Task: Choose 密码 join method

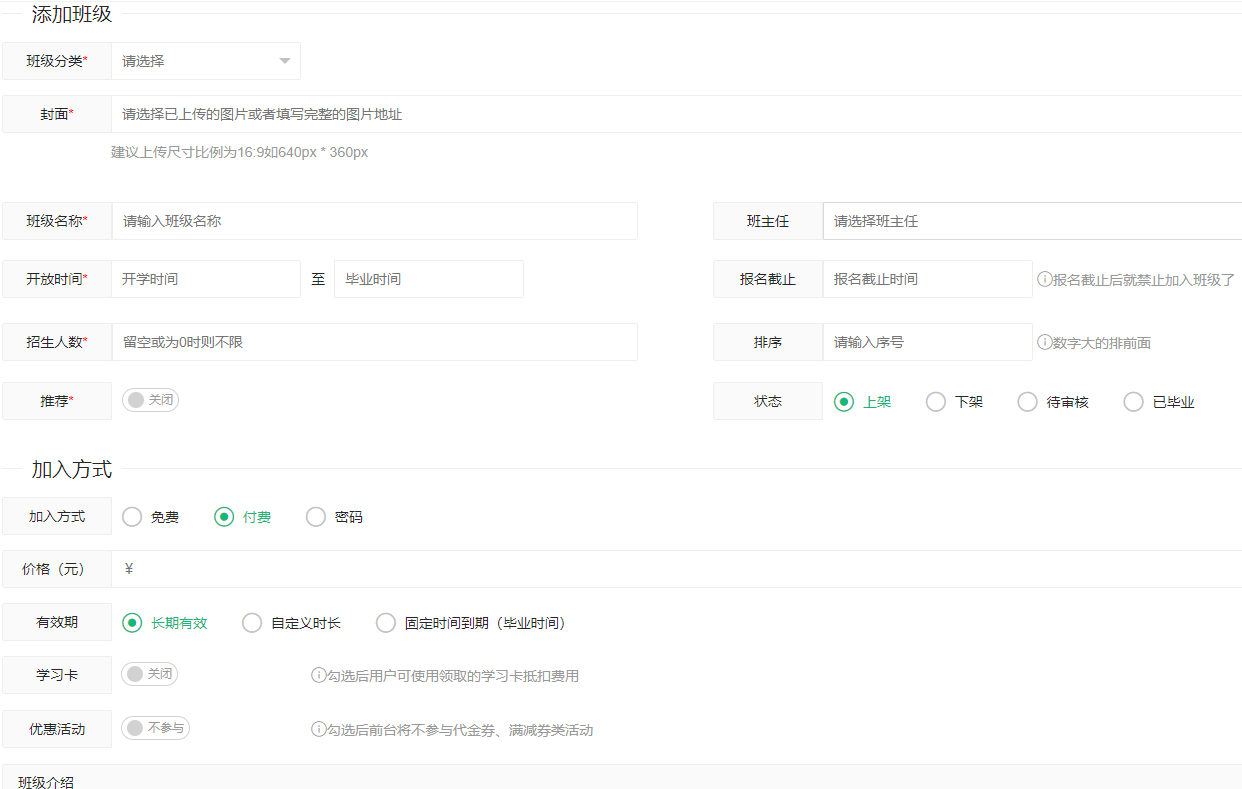Action: (316, 517)
